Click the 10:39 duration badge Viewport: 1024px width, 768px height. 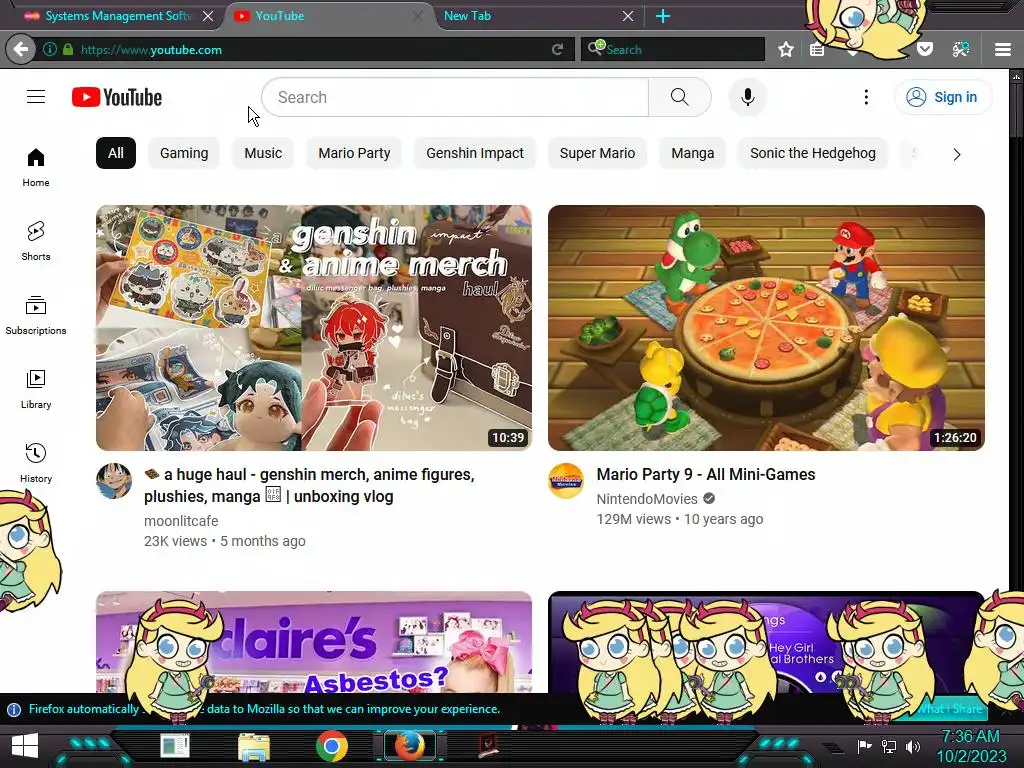click(508, 438)
